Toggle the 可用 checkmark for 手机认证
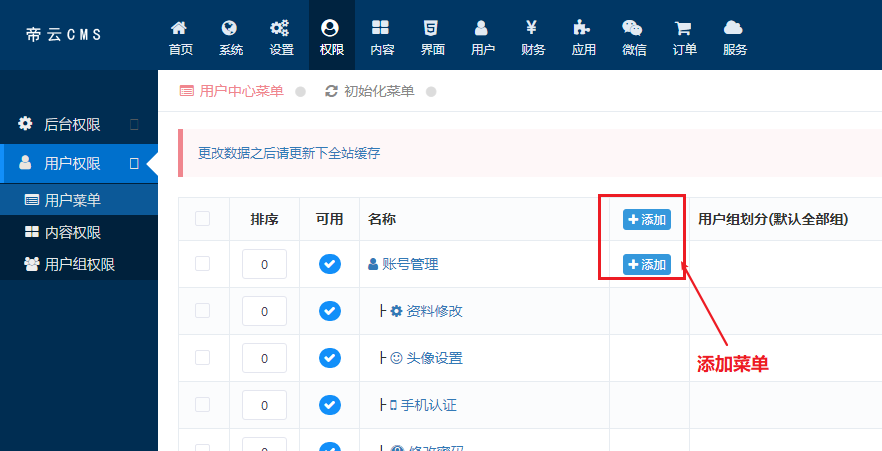Viewport: 882px width, 451px height. point(330,404)
